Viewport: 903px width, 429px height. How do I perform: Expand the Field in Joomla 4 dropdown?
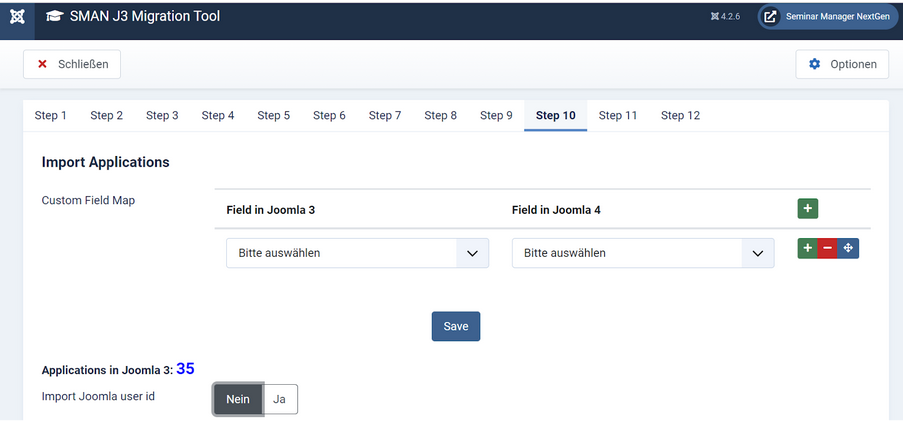(643, 253)
